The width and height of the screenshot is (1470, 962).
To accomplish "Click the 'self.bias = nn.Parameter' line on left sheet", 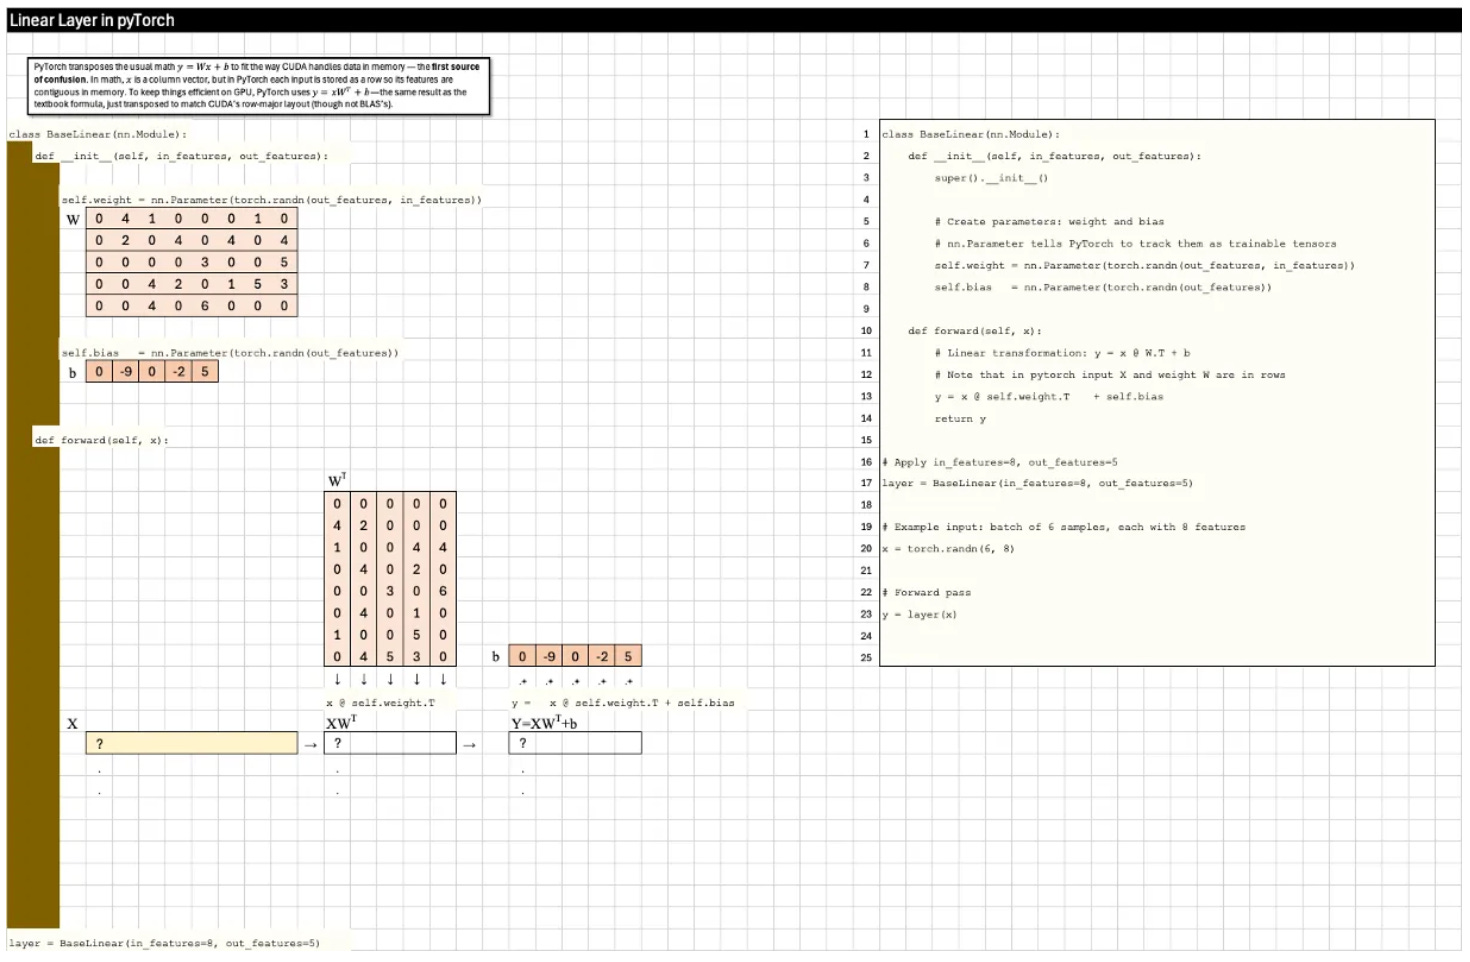I will [x=230, y=353].
